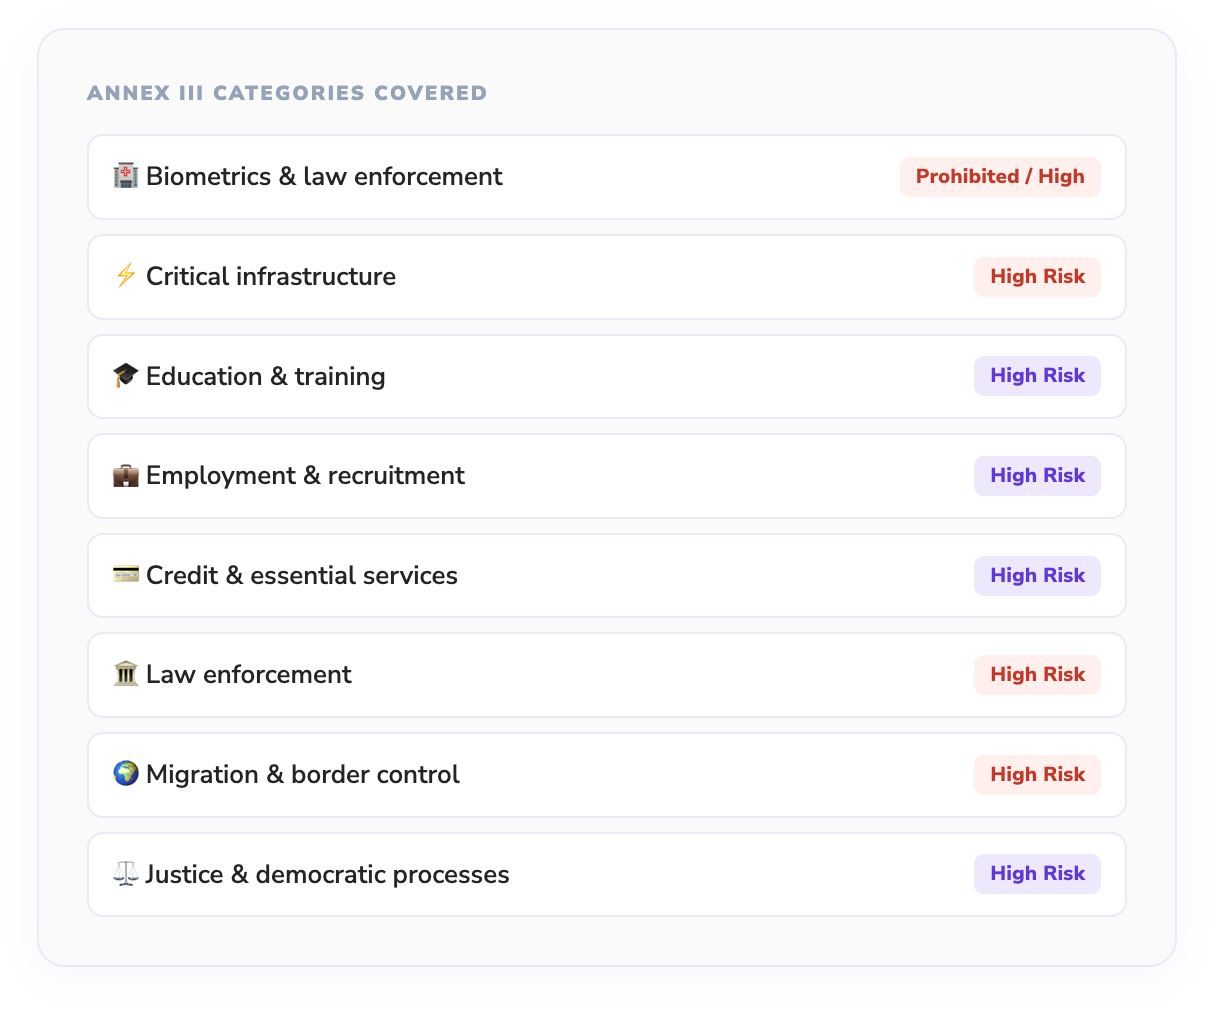This screenshot has height=1012, width=1221.
Task: Click the Annex III Categories Covered heading
Action: click(287, 93)
